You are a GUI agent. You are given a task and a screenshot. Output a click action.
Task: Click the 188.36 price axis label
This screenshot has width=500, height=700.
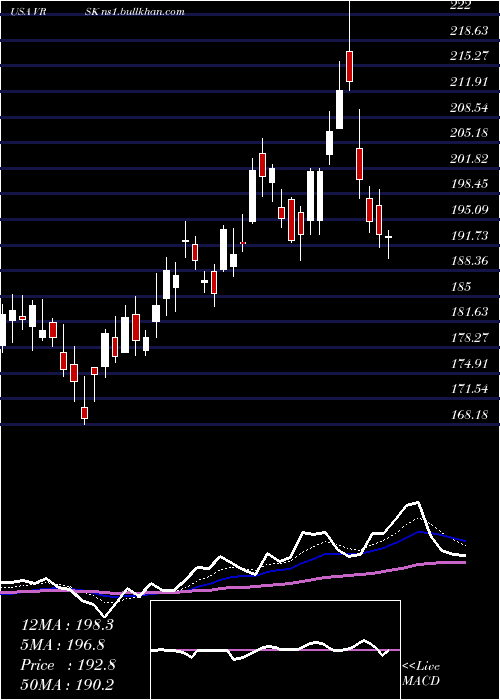tap(468, 261)
